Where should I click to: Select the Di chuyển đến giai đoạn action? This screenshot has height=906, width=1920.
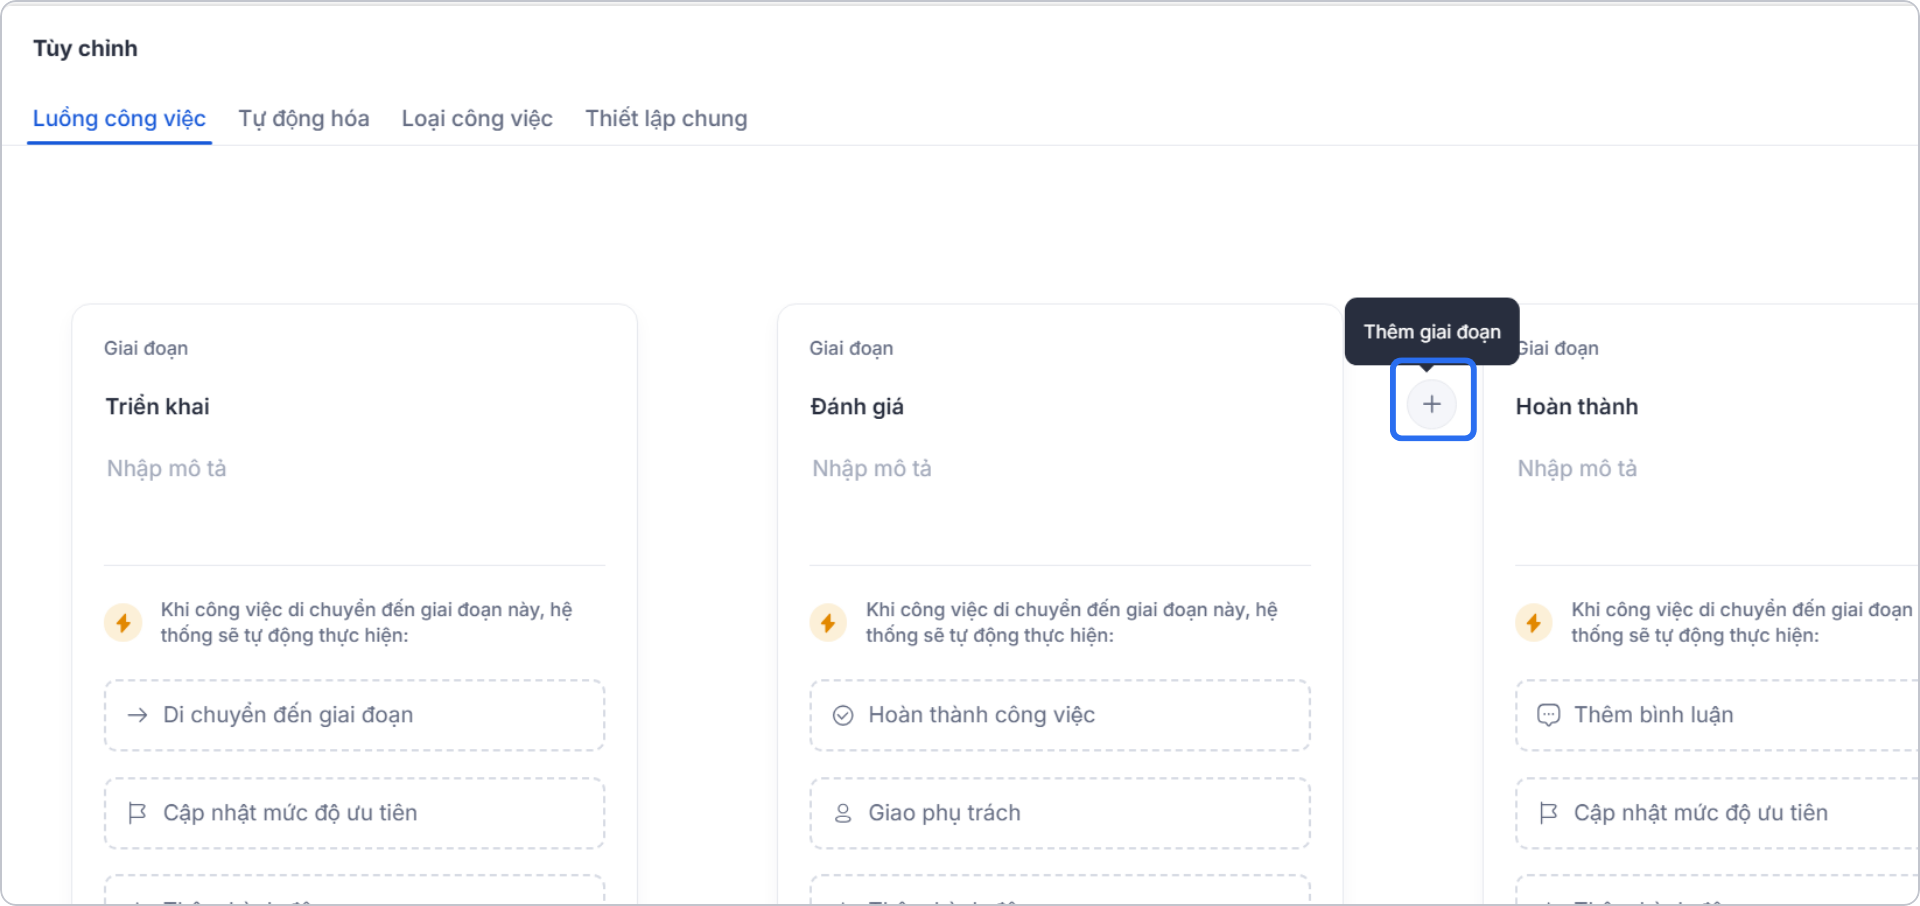pos(353,715)
